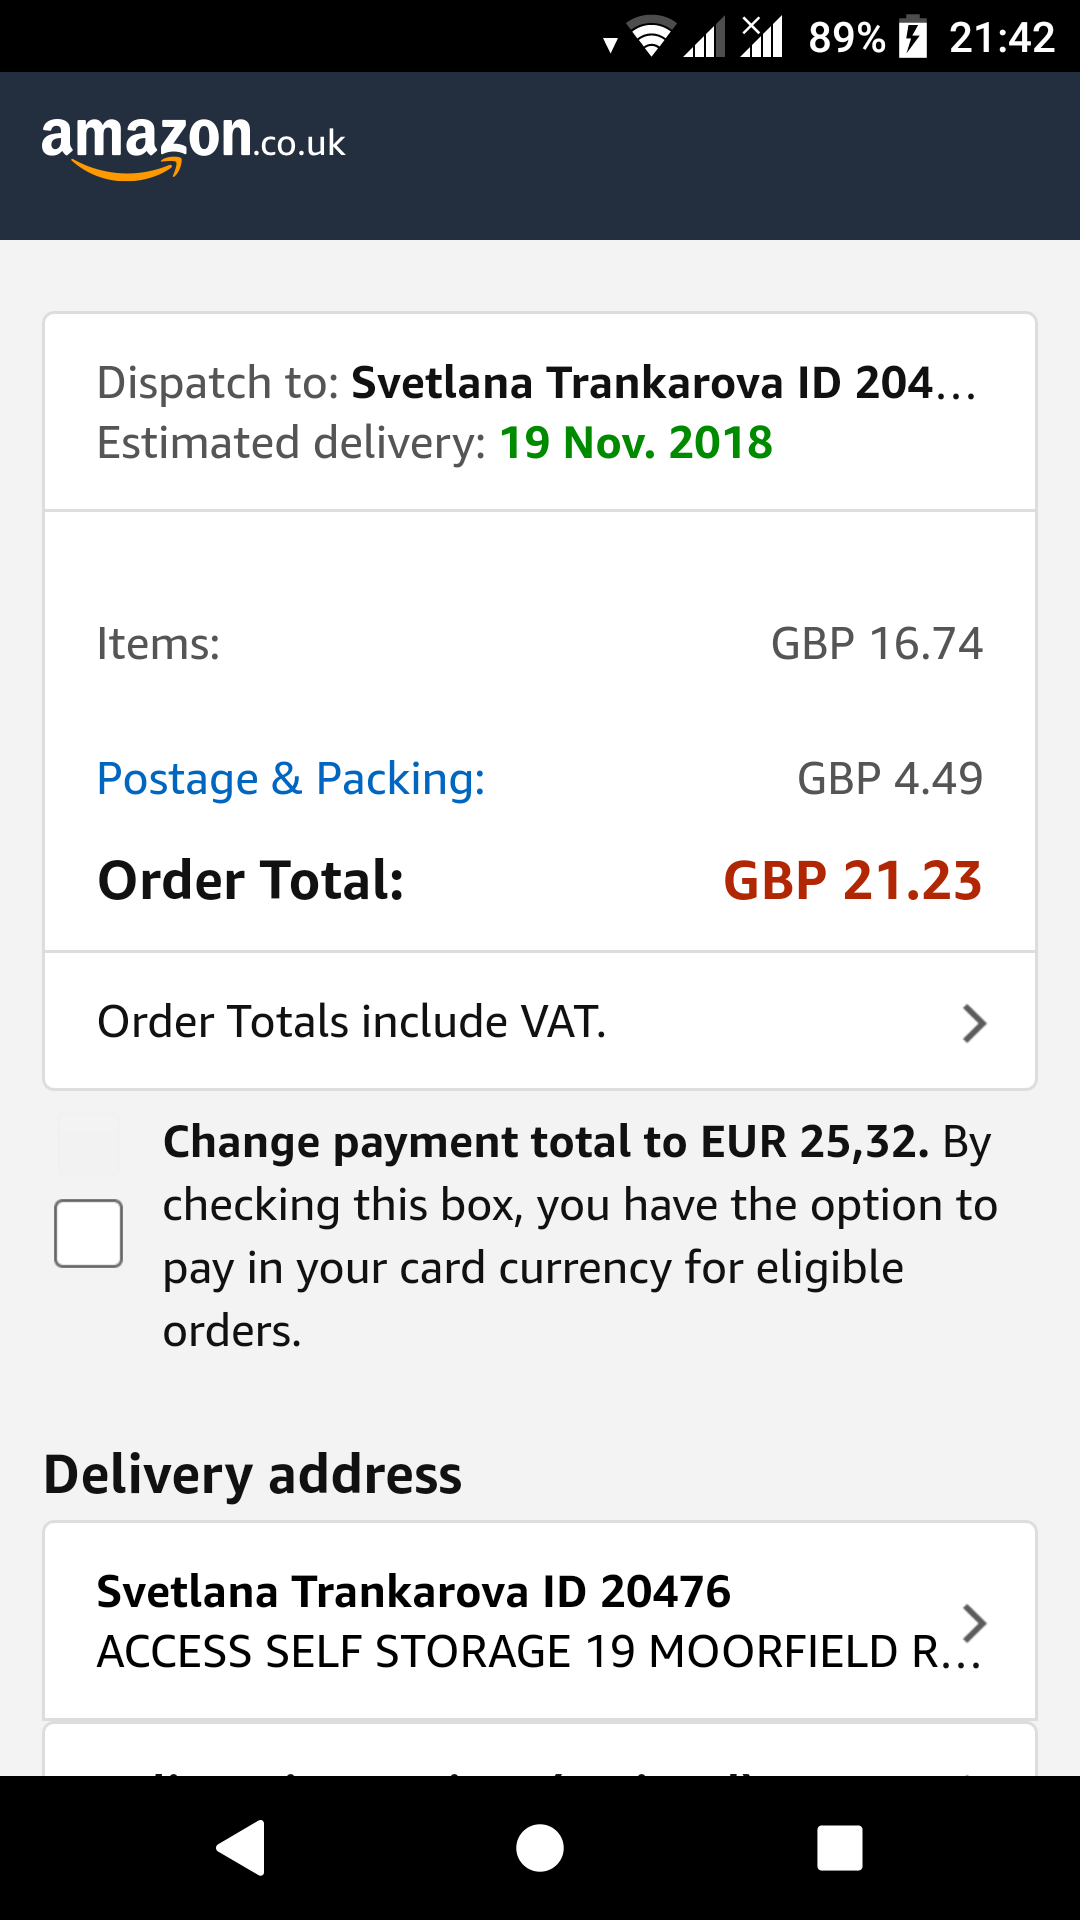Tap the amazon.co.uk logo

193,144
